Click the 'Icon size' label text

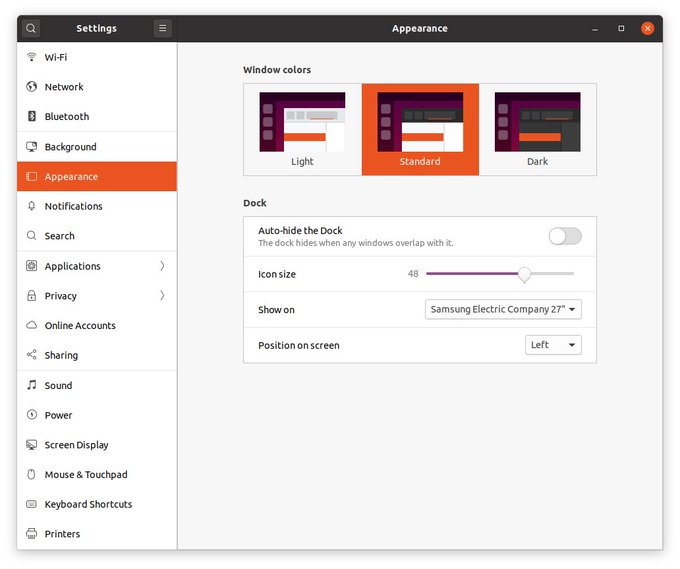coord(277,274)
